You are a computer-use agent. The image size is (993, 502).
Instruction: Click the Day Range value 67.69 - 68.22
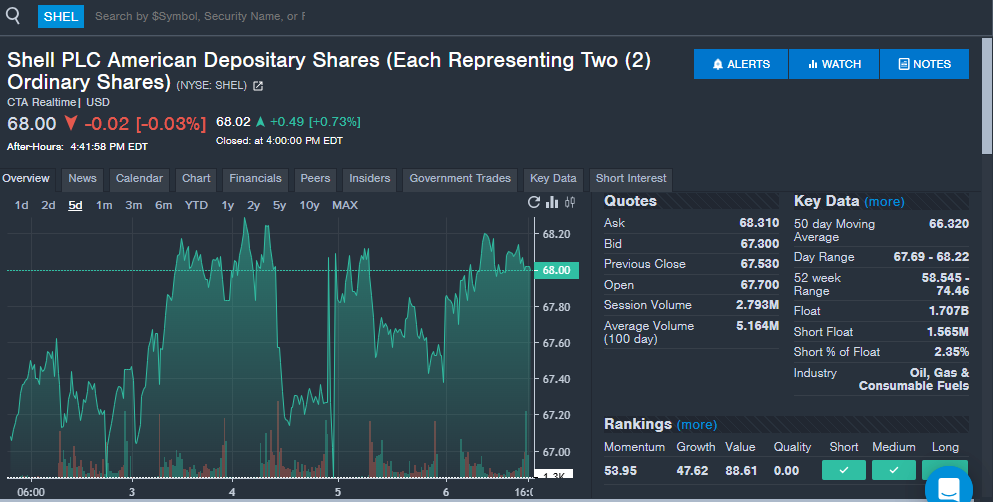931,257
